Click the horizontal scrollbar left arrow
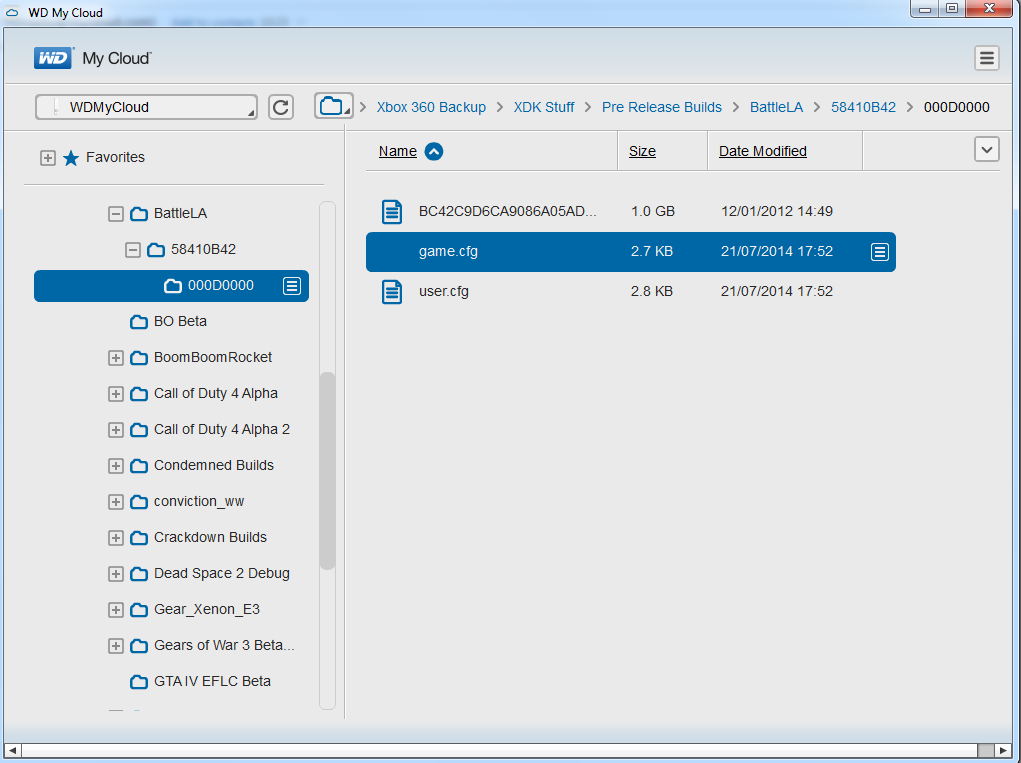The width and height of the screenshot is (1021, 763). [x=12, y=751]
